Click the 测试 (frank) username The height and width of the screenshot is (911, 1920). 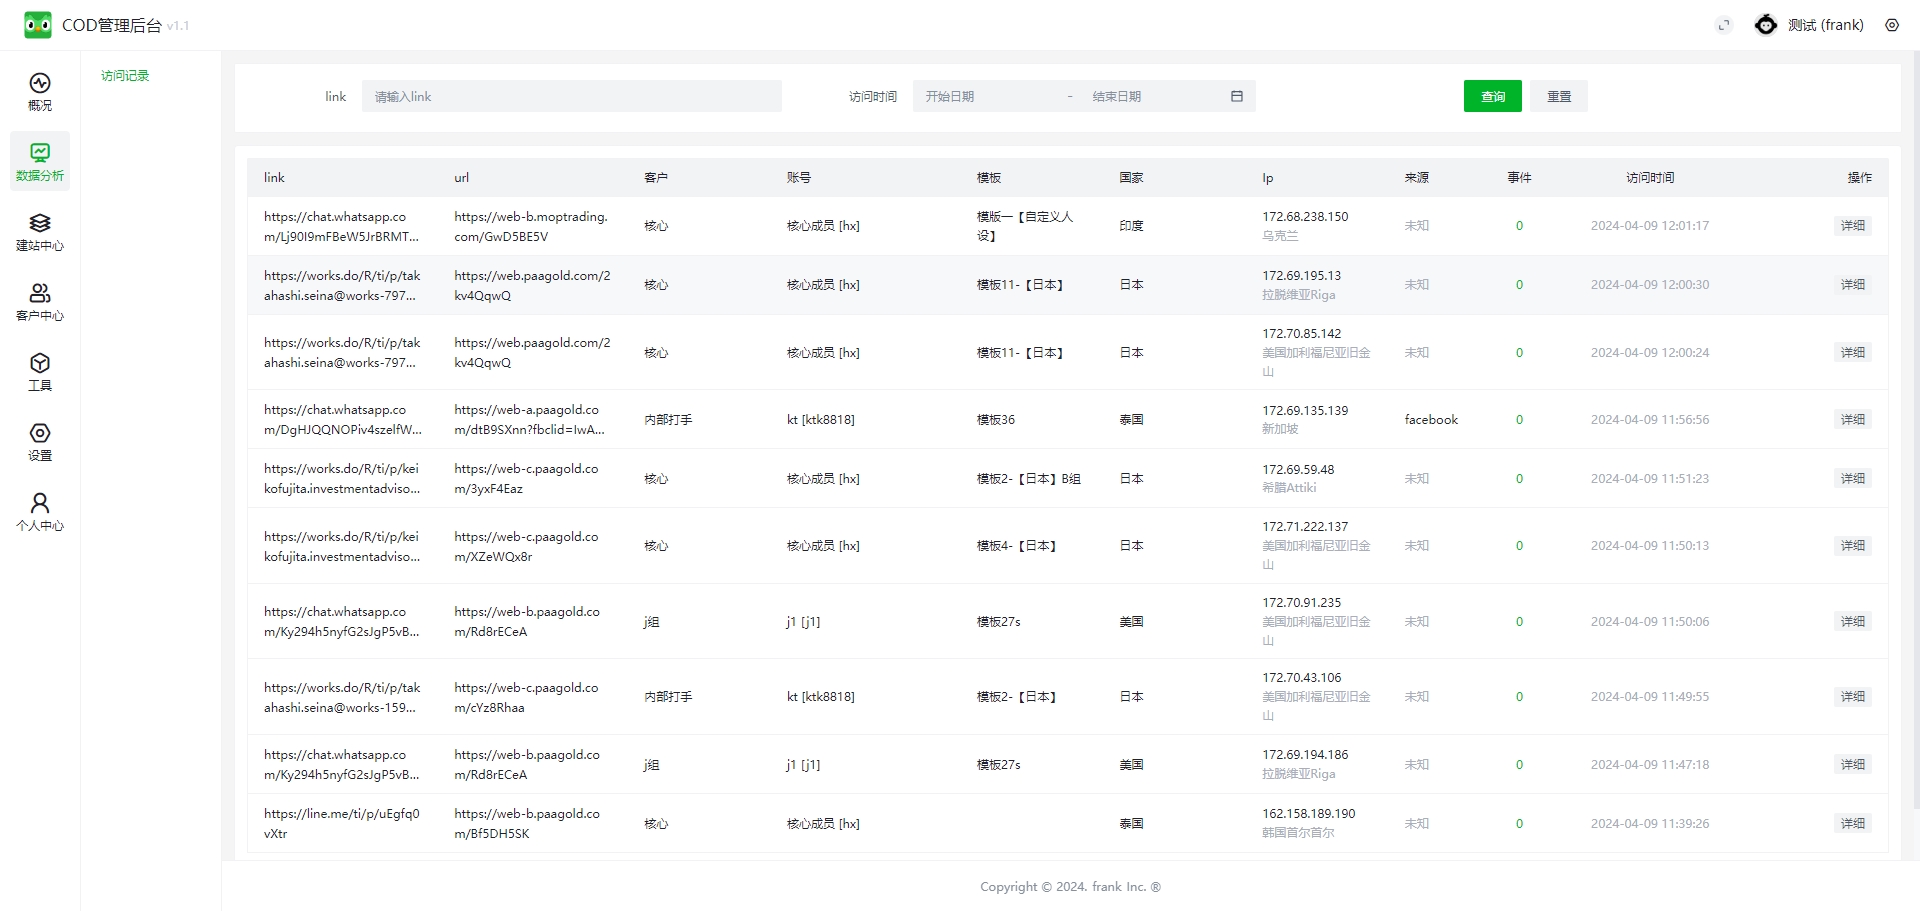[1826, 25]
